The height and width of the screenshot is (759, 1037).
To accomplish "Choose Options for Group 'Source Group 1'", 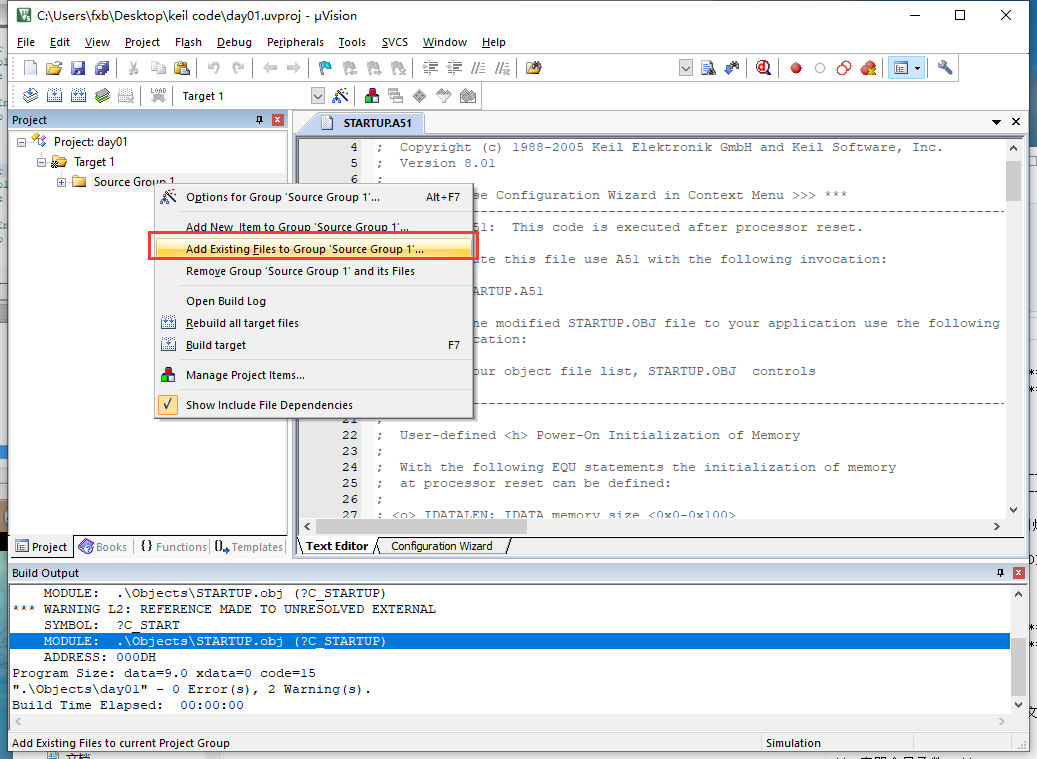I will click(313, 197).
